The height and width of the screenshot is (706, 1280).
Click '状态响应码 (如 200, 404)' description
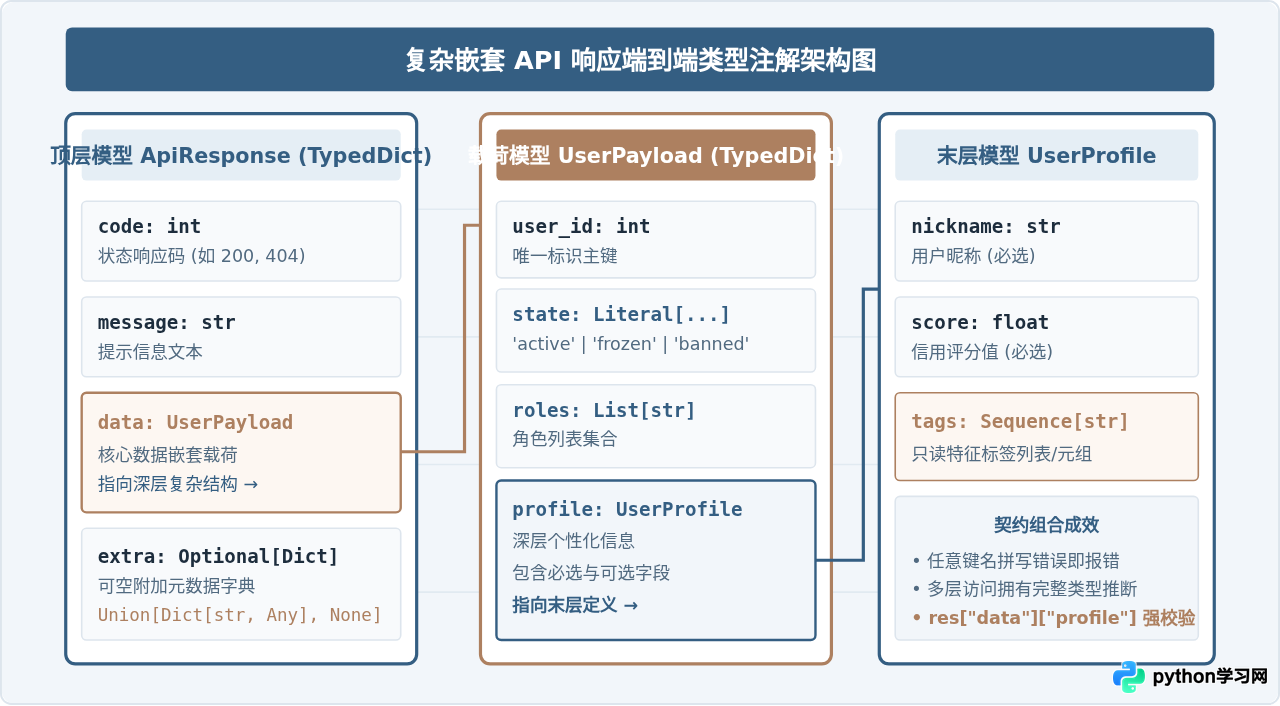(x=201, y=256)
